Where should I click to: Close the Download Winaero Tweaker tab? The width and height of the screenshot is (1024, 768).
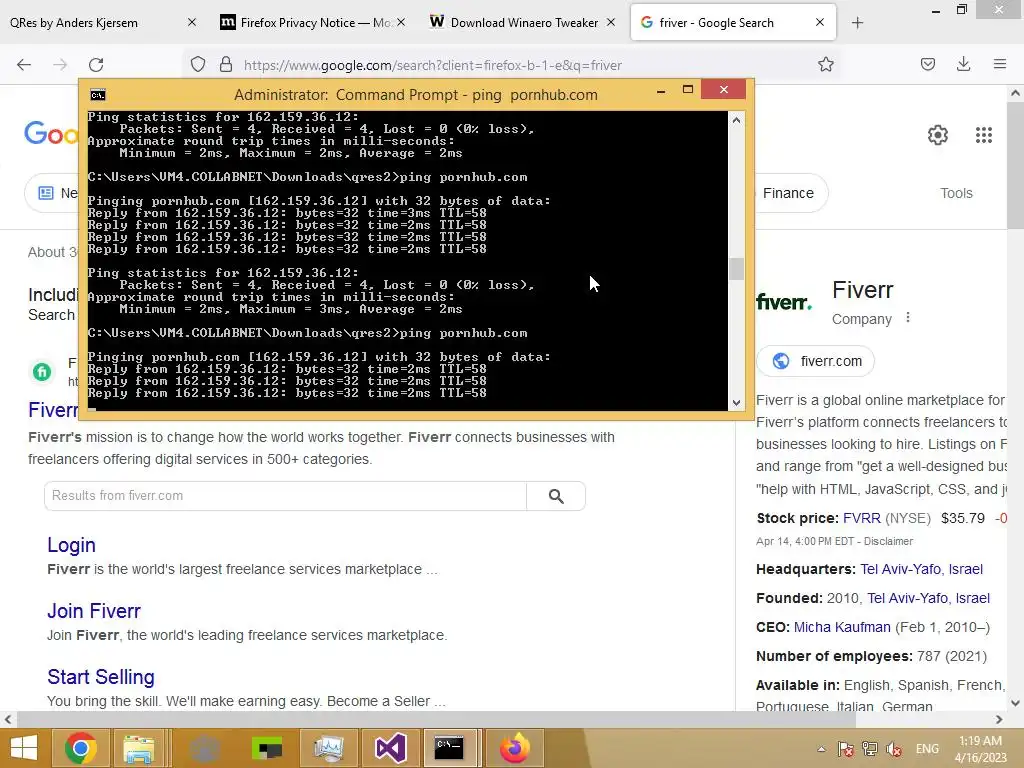611,22
